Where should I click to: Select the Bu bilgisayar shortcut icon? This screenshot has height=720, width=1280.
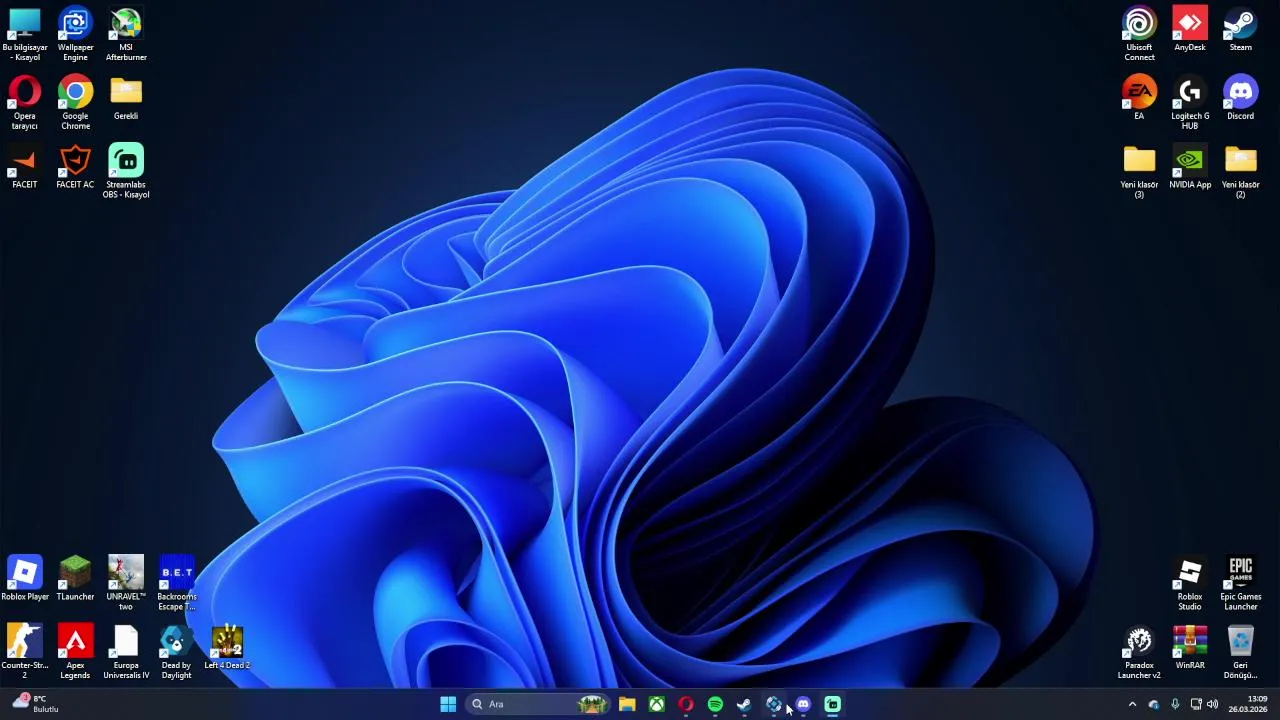point(24,34)
